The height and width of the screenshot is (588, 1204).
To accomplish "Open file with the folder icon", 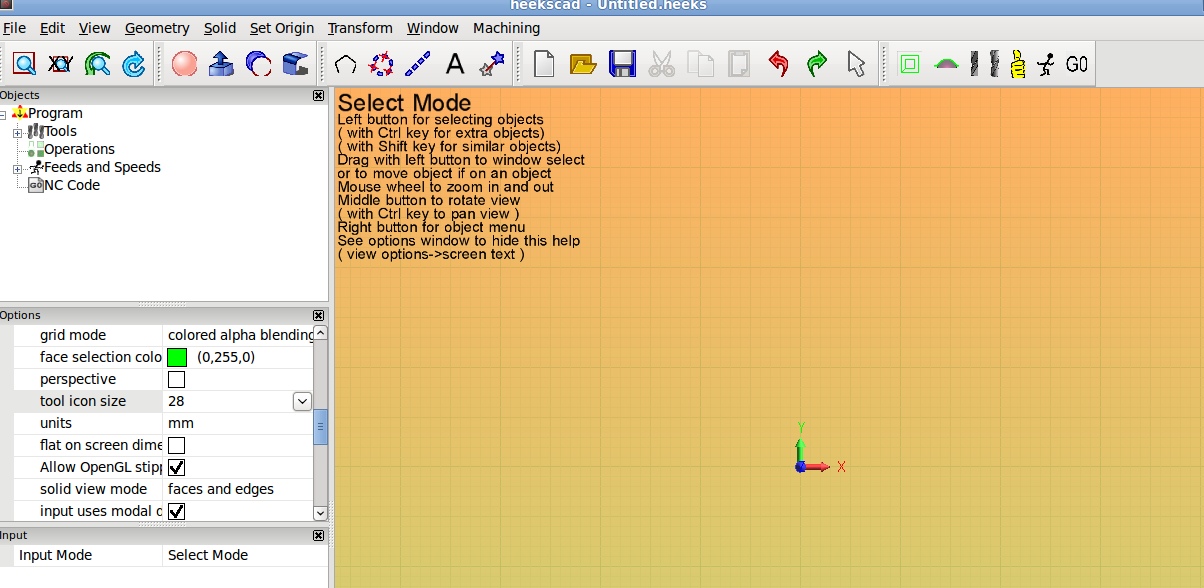I will point(583,65).
